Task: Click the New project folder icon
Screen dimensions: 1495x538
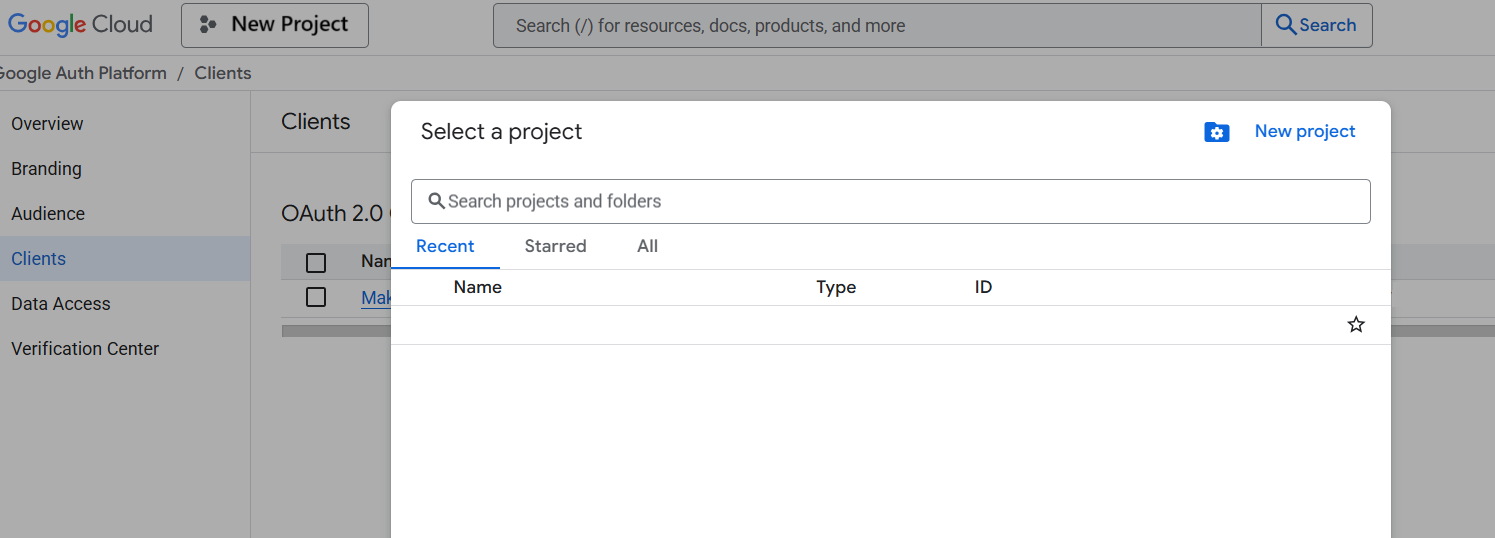Action: tap(1216, 132)
